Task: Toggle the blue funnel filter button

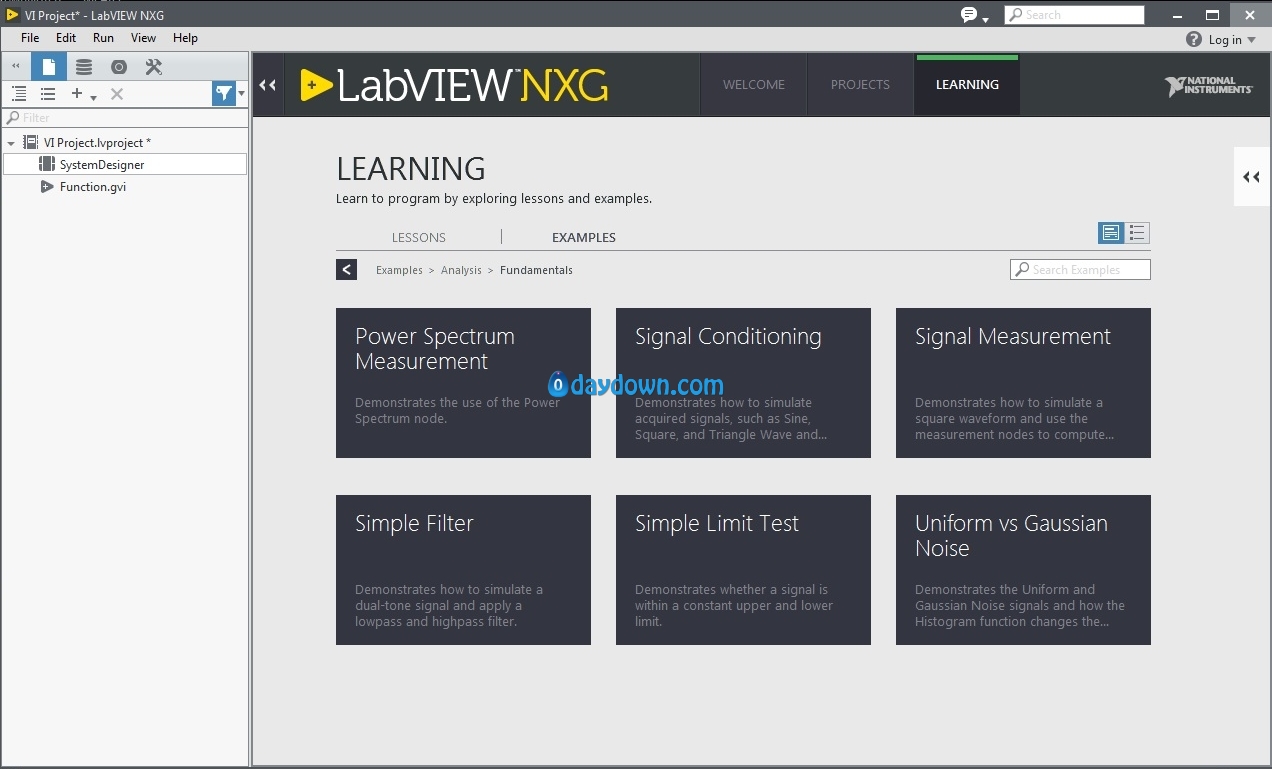Action: point(224,93)
